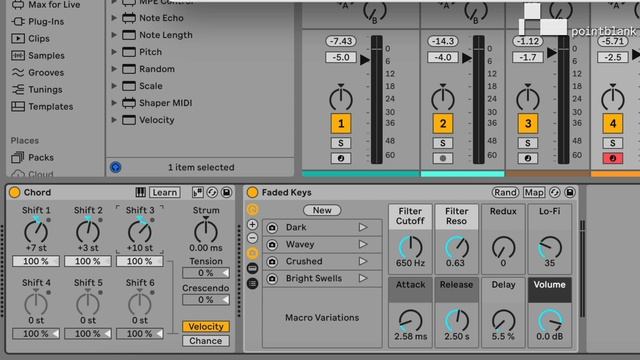Click the Shift 1 knob
The width and height of the screenshot is (640, 360).
pyautogui.click(x=36, y=231)
